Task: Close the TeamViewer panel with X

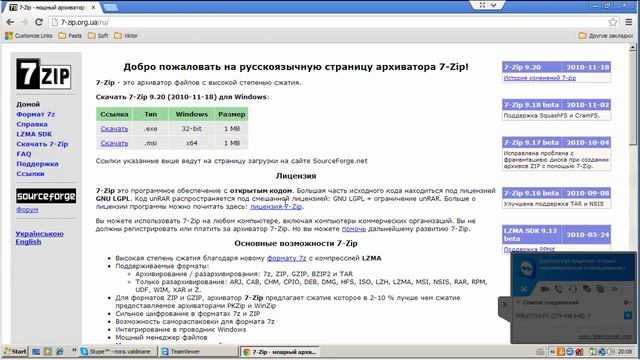Action: point(524,289)
